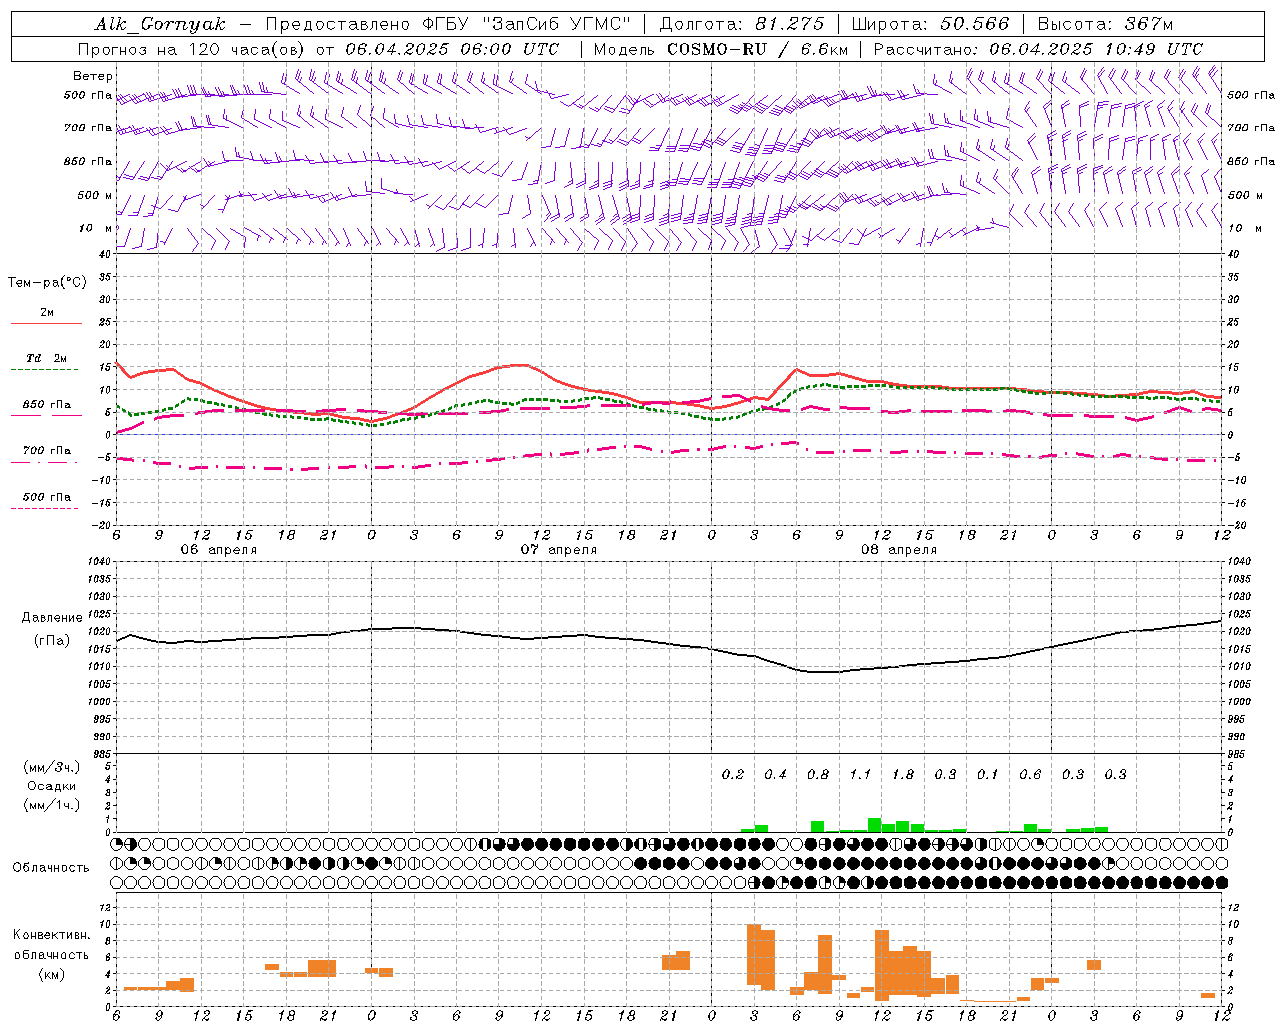Viewport: 1280px width, 1024px height.
Task: Click the latitude value Широта: 50.566
Action: click(931, 24)
